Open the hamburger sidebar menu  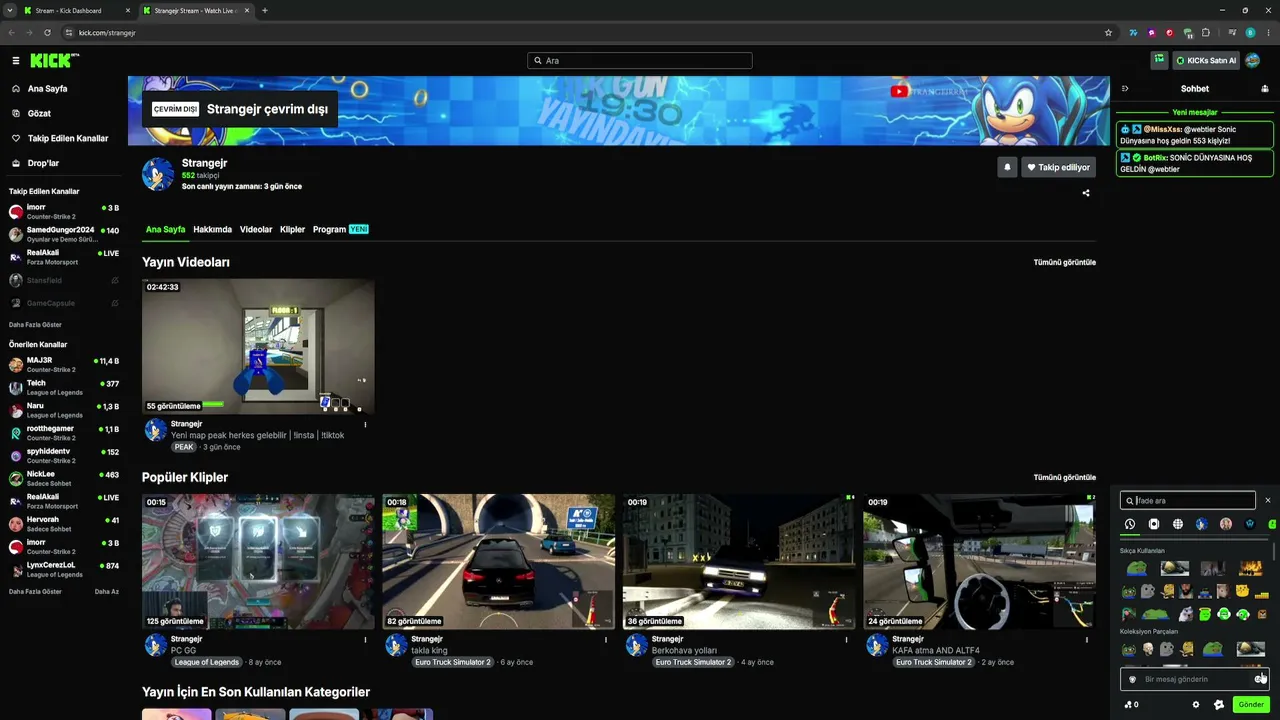pos(16,61)
